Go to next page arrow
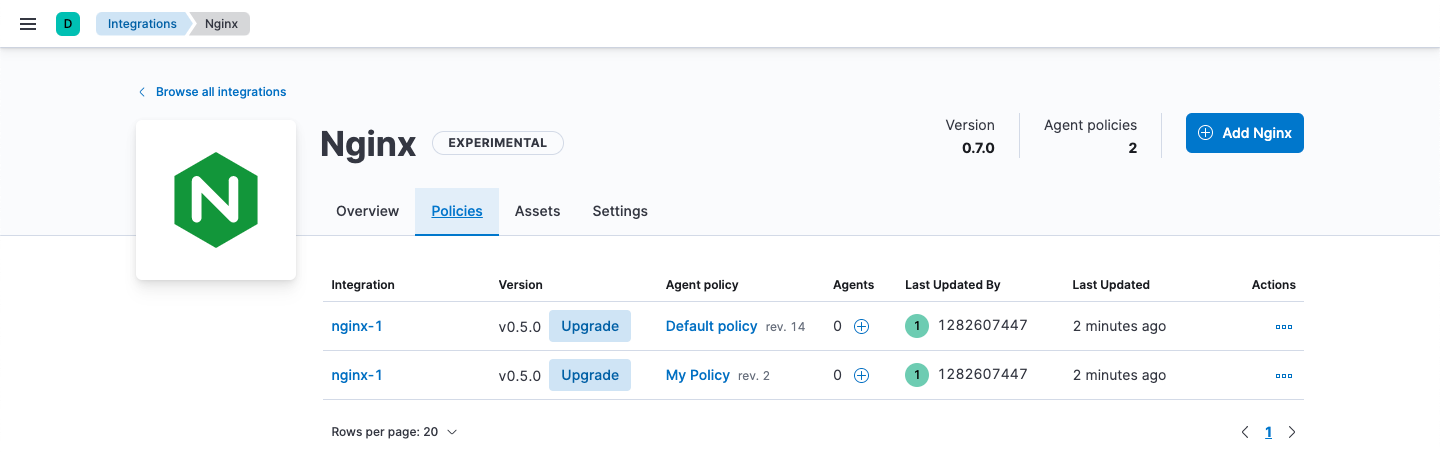This screenshot has width=1440, height=452. point(1292,432)
